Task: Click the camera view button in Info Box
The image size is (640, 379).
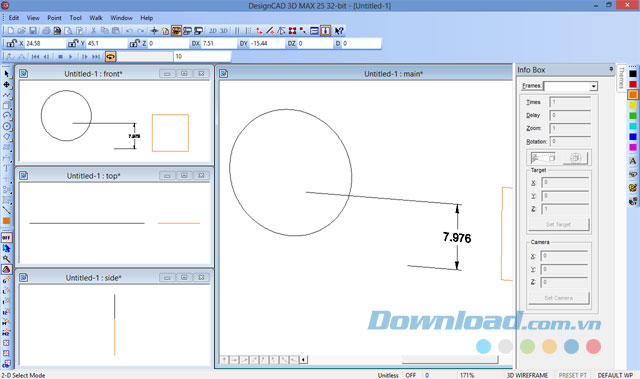Action: [543, 158]
